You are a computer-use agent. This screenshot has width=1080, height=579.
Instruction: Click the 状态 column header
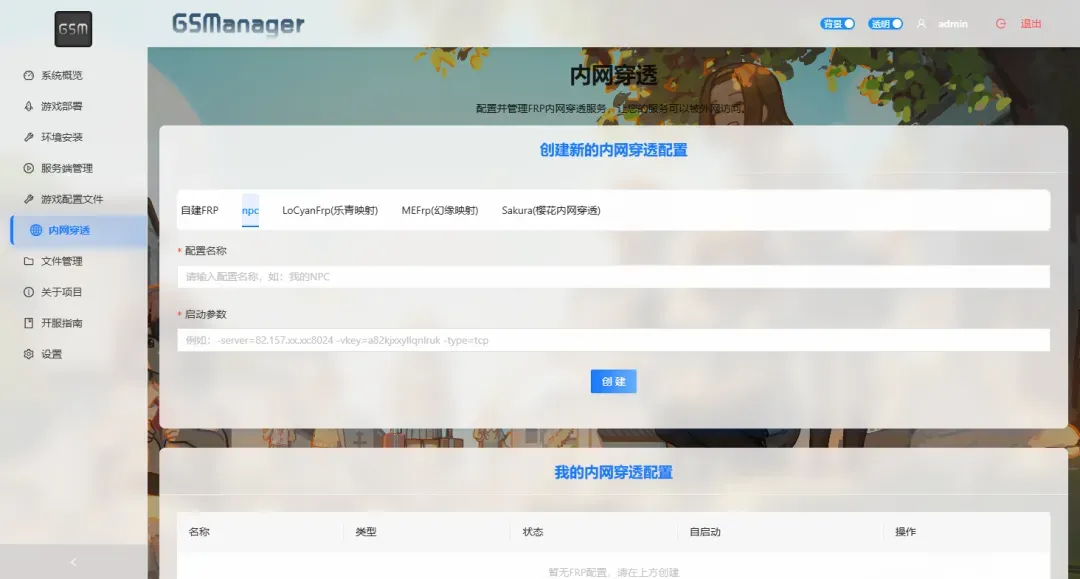click(532, 531)
